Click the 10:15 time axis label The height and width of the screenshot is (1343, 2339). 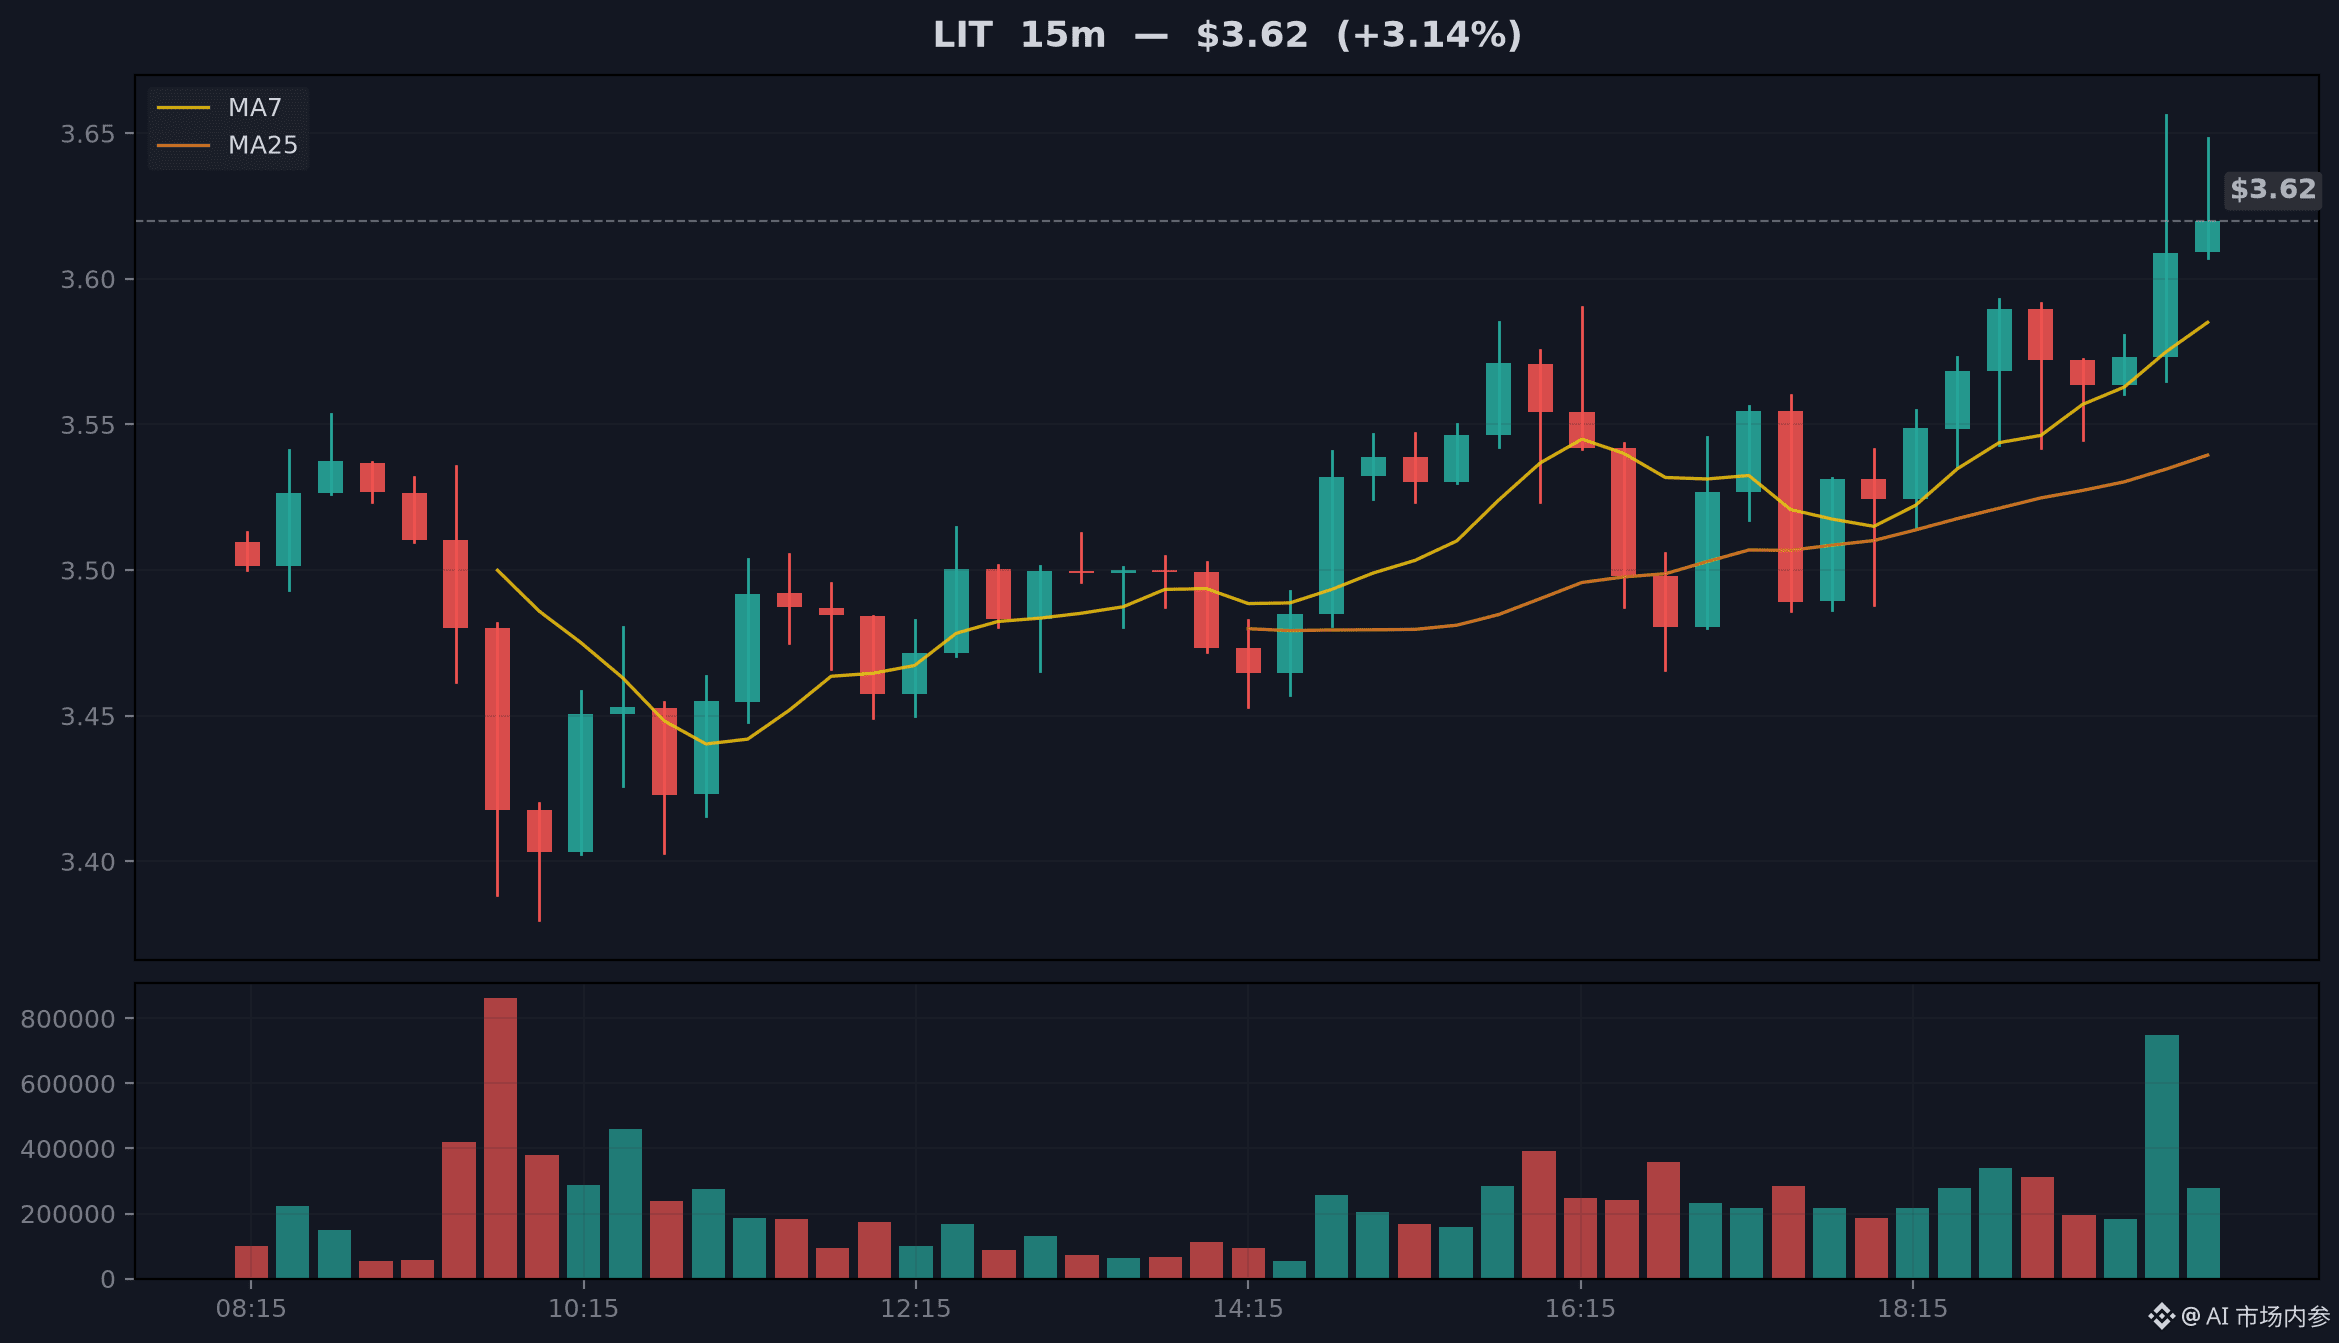click(583, 1308)
